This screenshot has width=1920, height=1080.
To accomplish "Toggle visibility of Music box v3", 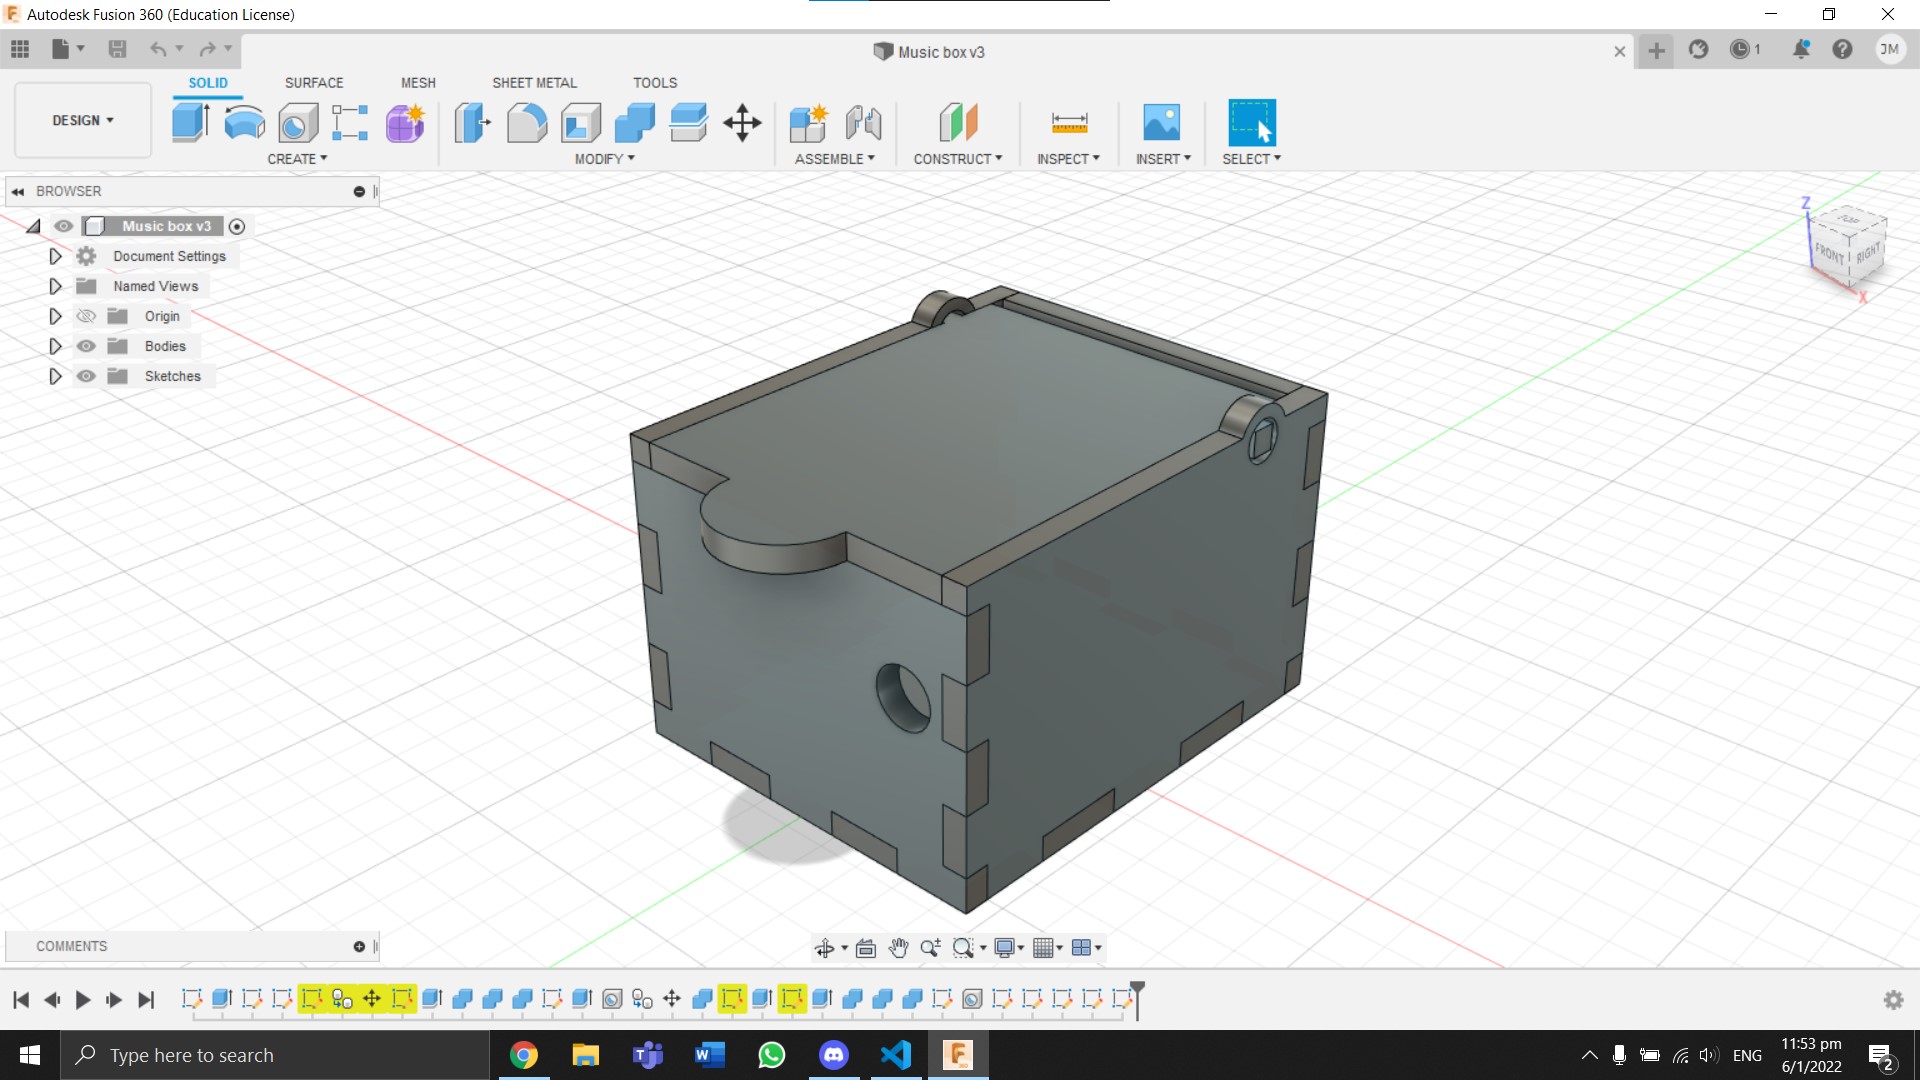I will pyautogui.click(x=64, y=226).
